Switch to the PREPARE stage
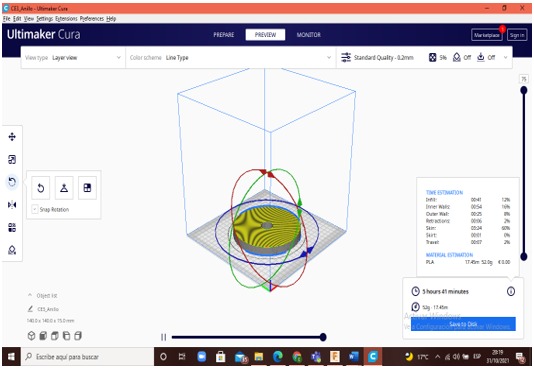534x369 pixels. click(x=223, y=35)
